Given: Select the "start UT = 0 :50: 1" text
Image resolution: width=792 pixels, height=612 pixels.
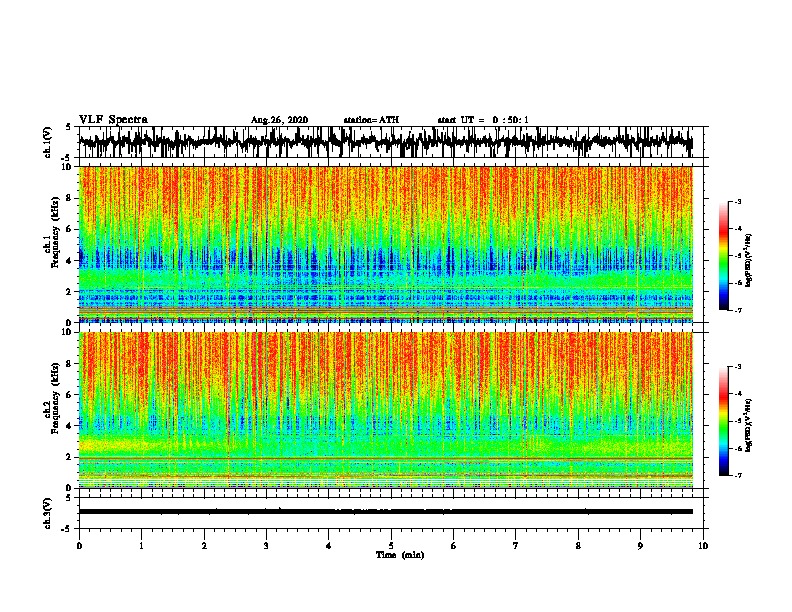Looking at the screenshot, I should click(x=483, y=120).
